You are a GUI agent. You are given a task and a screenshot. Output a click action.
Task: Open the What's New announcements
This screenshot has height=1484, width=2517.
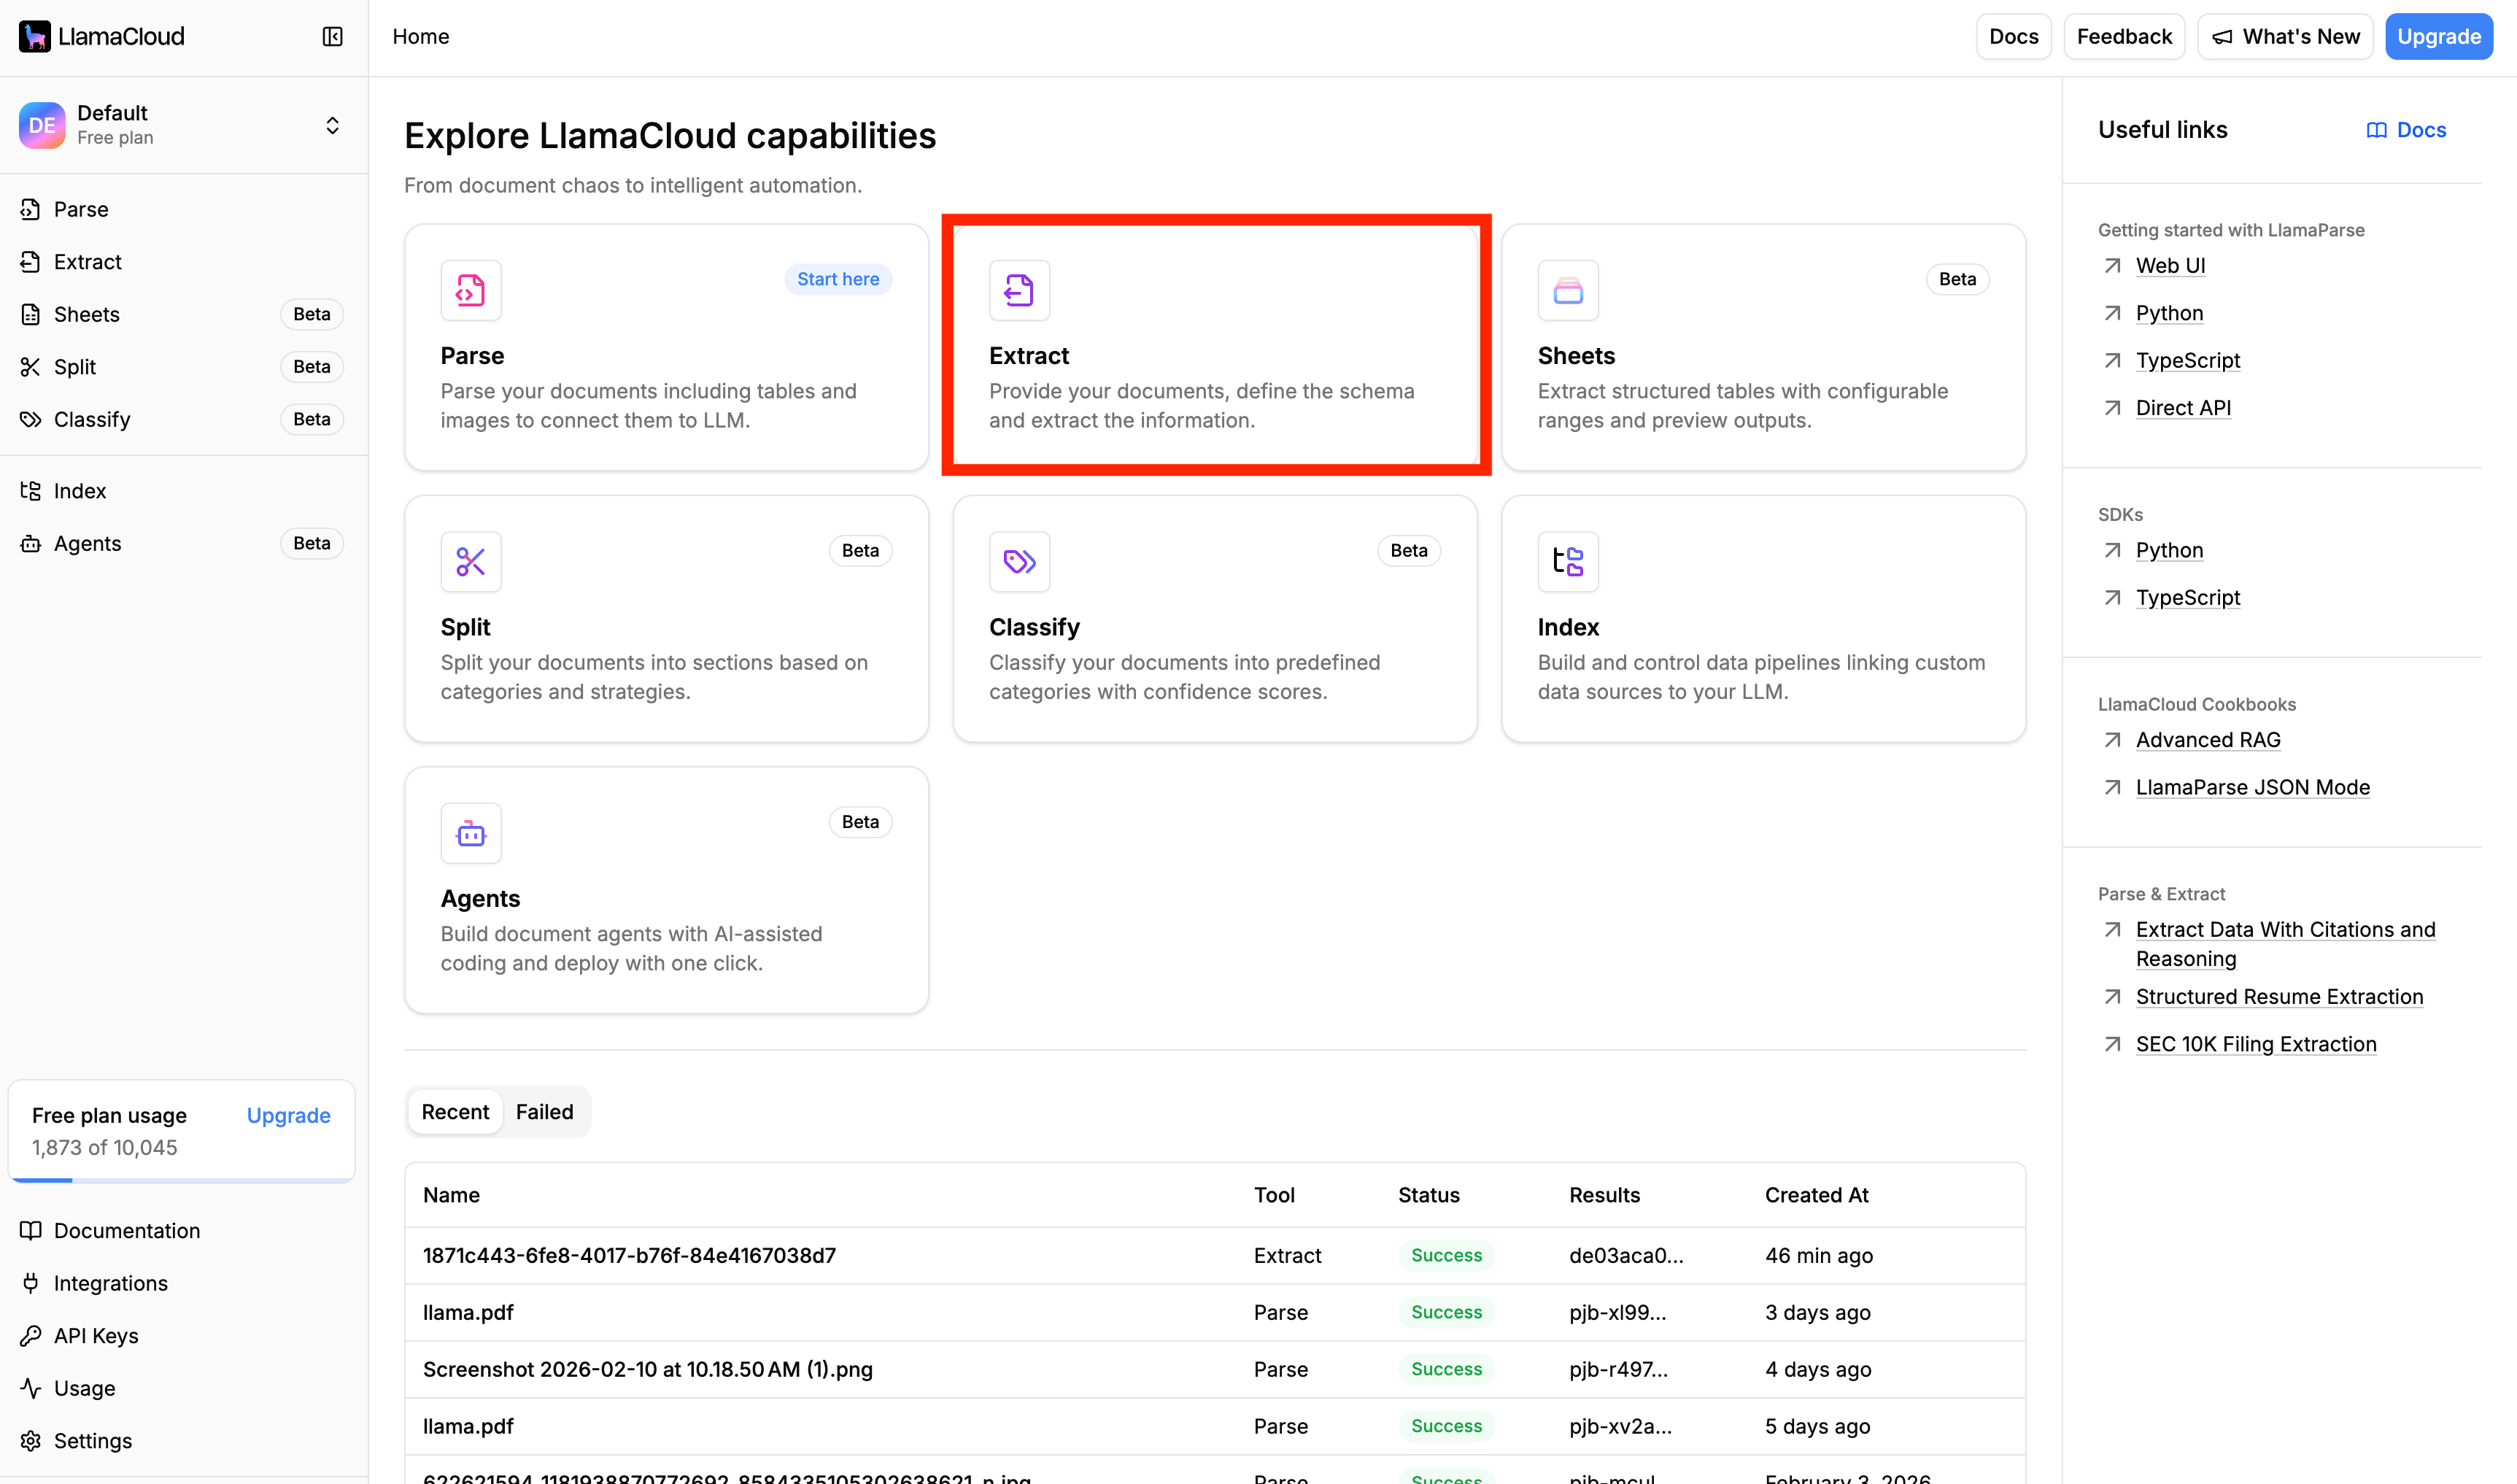tap(2285, 37)
